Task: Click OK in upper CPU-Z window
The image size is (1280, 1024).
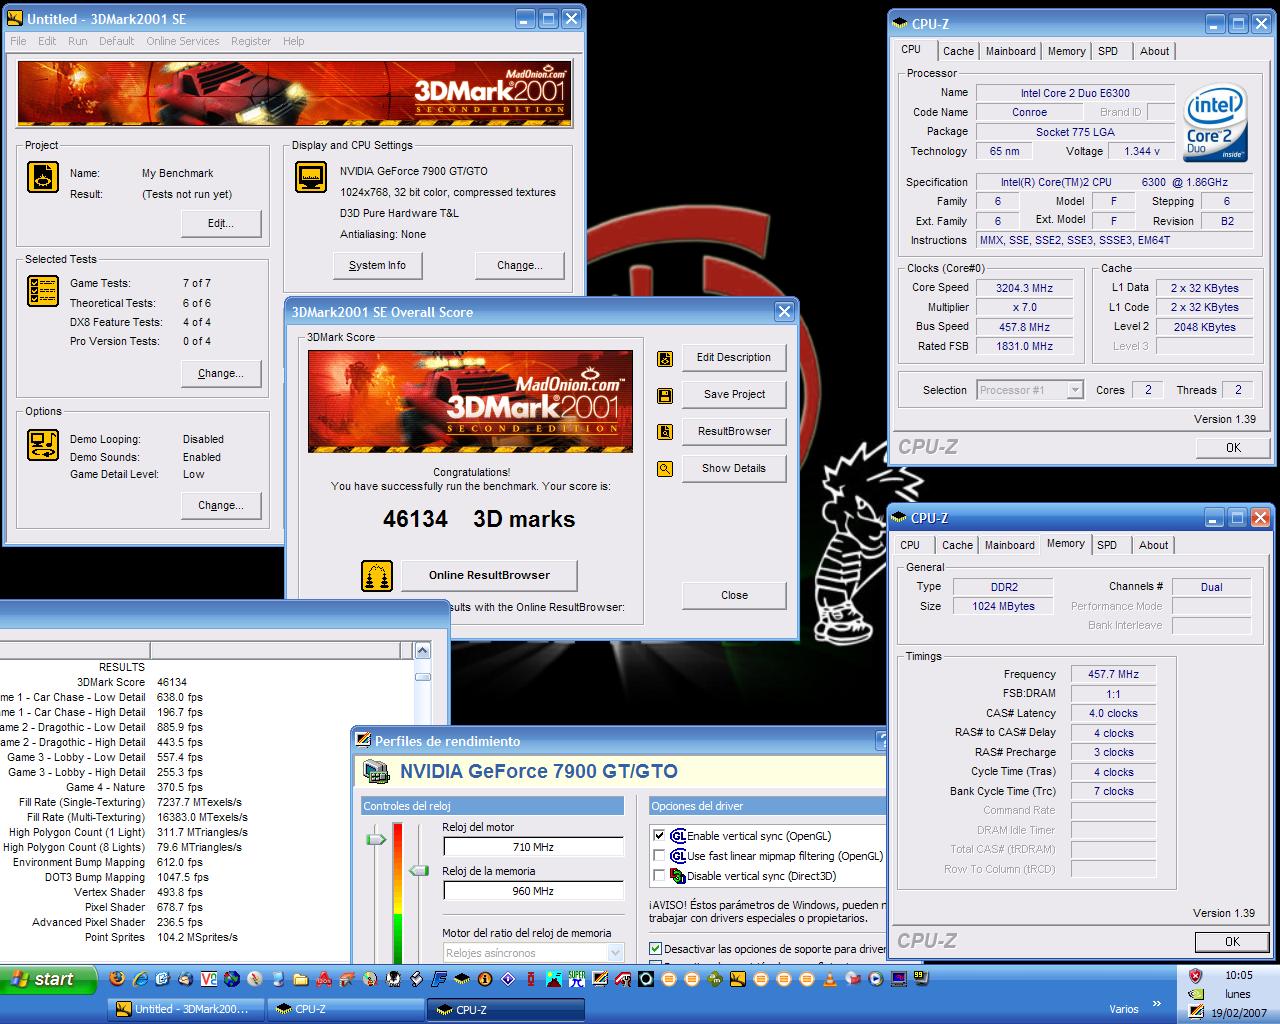Action: (1233, 447)
